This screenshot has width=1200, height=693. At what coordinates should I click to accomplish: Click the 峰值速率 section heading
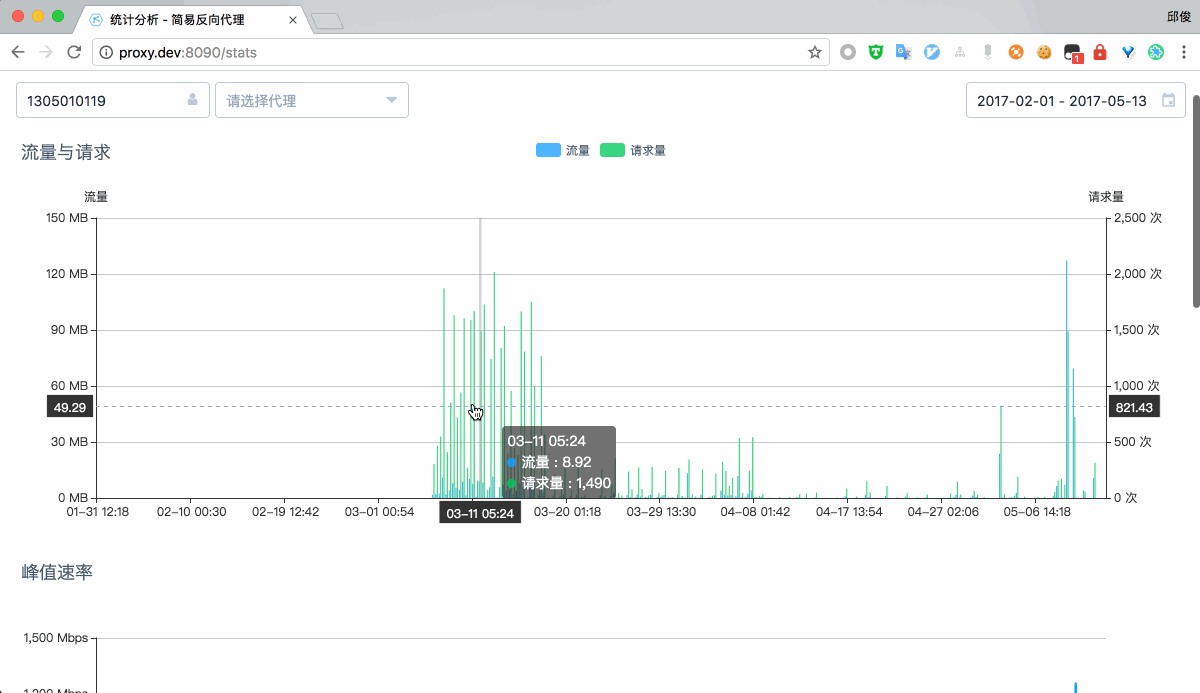(57, 572)
